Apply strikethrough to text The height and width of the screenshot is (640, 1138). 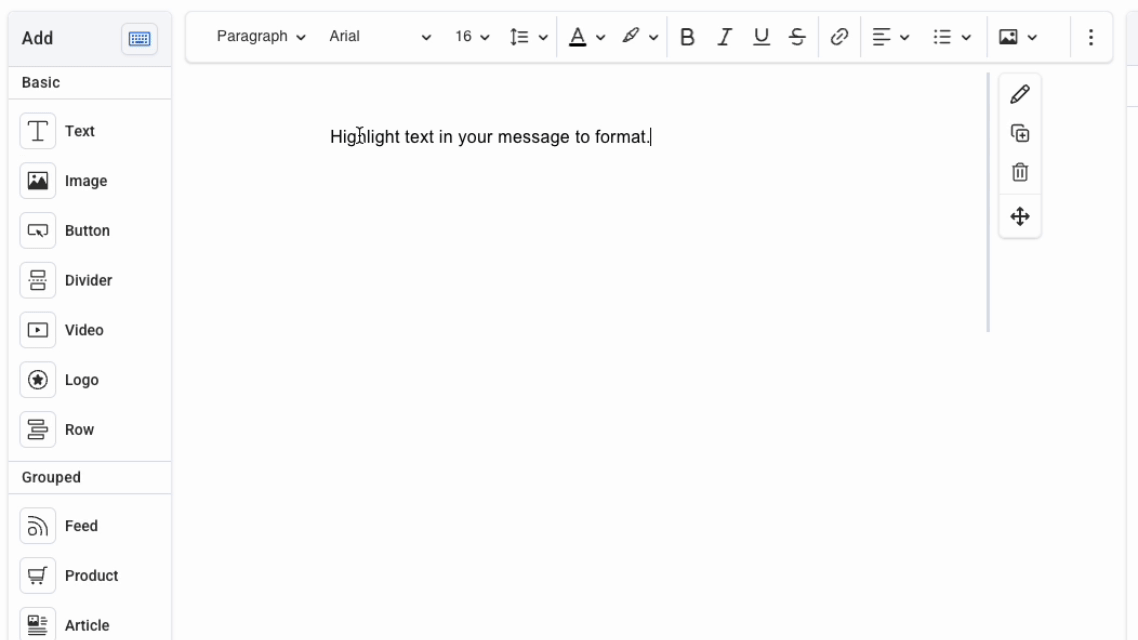797,37
